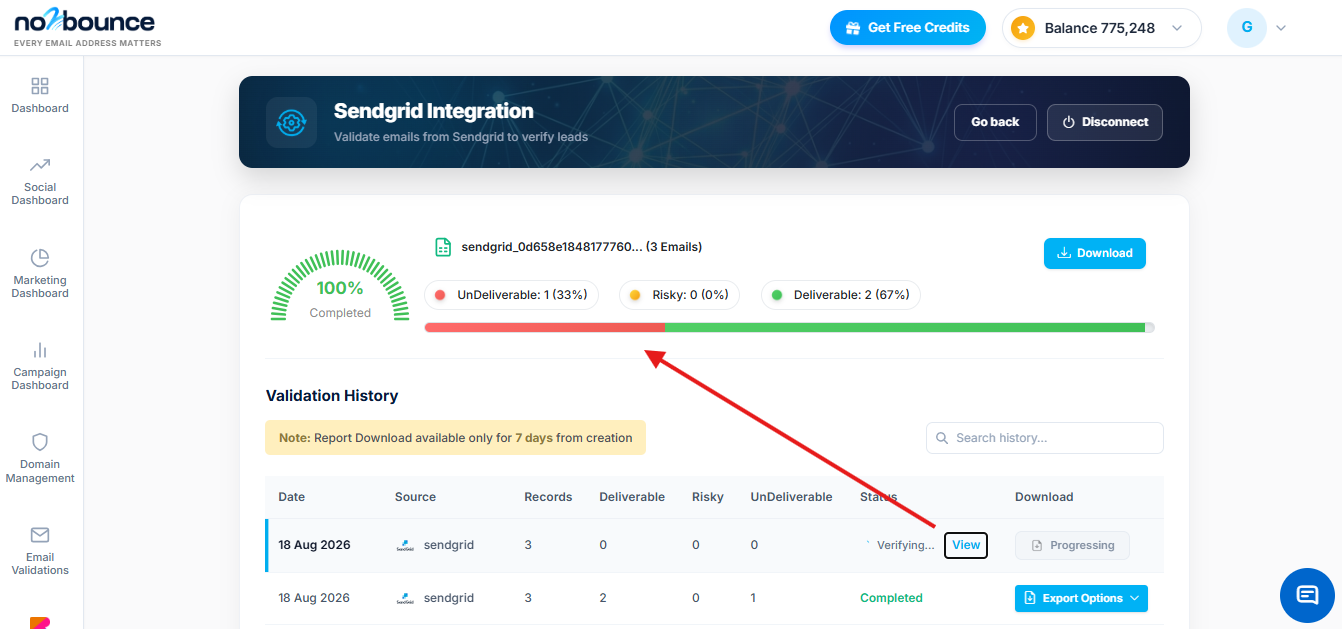Viewport: 1342px width, 629px height.
Task: Click the Progressing download button
Action: 1072,545
